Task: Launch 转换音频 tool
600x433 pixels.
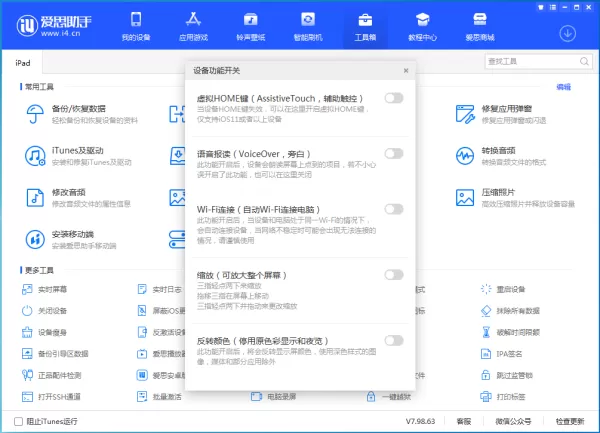Action: (501, 156)
